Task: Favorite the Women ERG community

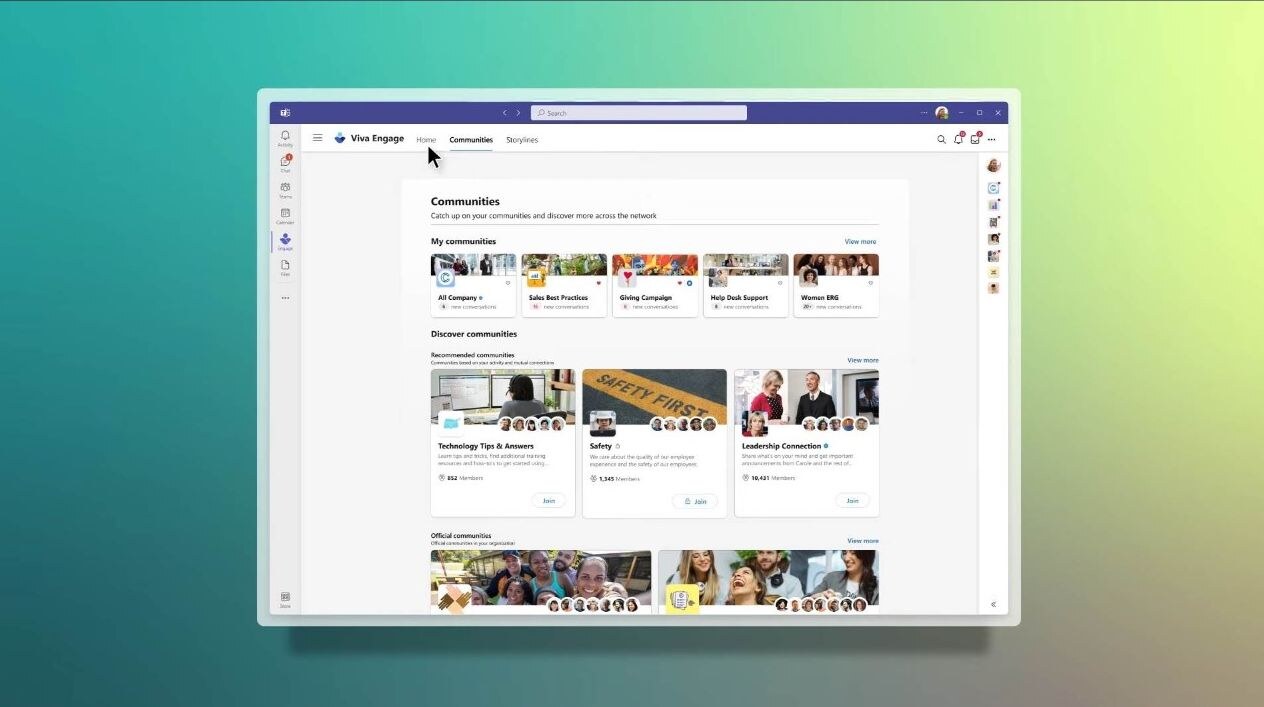Action: click(x=870, y=283)
